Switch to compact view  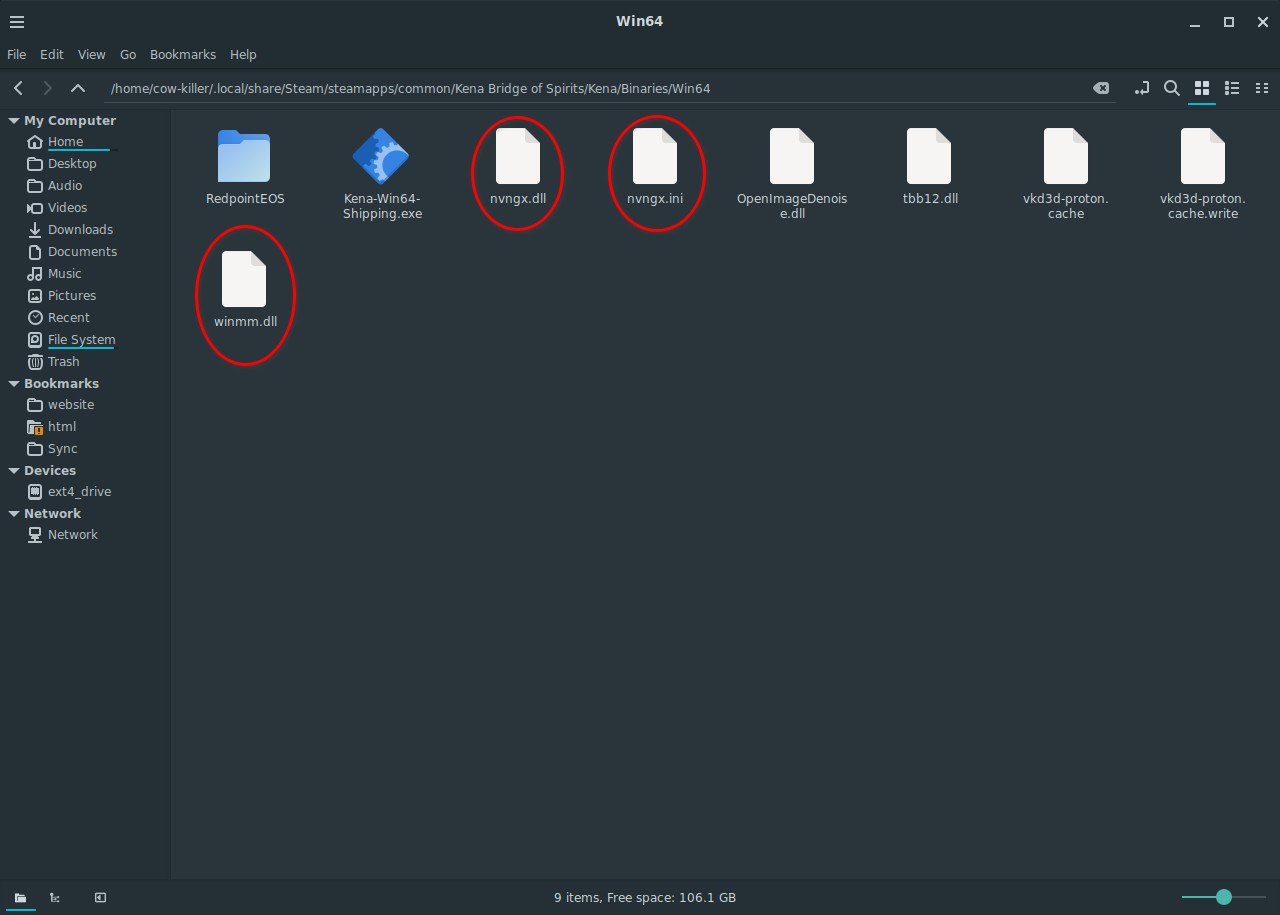click(x=1262, y=88)
